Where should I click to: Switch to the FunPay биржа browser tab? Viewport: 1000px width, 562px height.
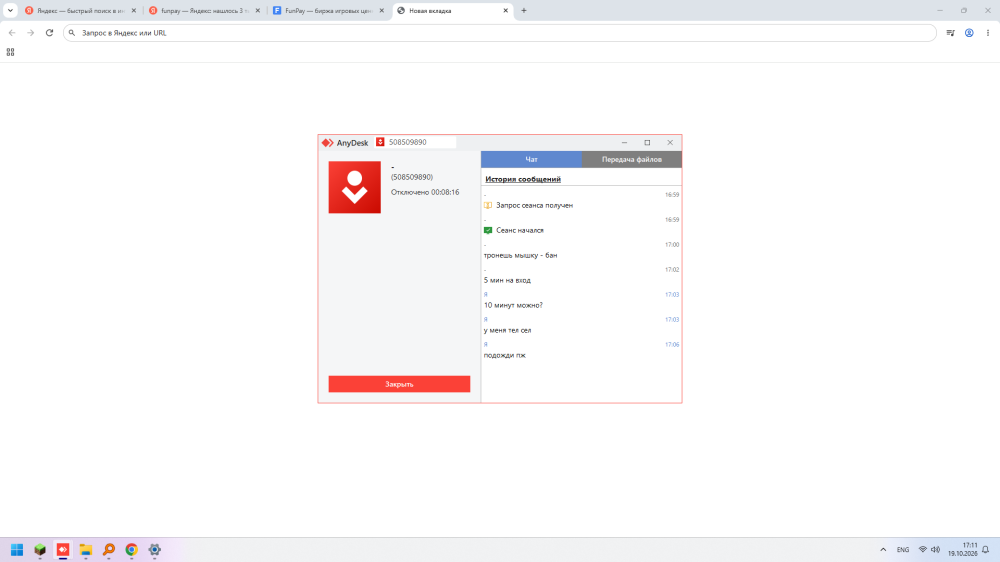tap(328, 11)
